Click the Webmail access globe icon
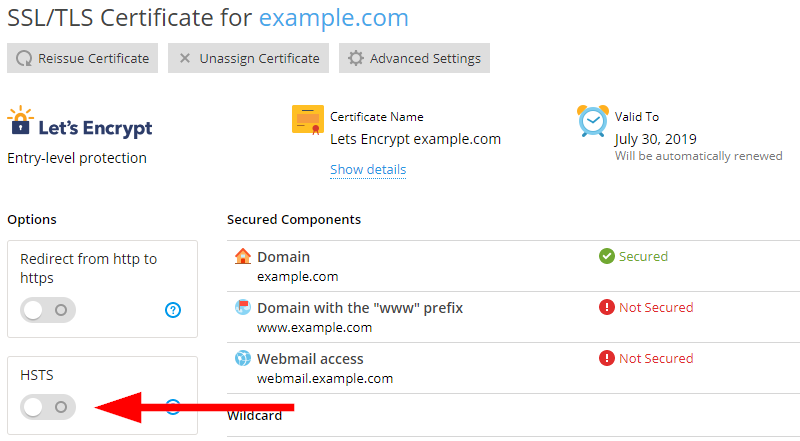The height and width of the screenshot is (441, 800). click(242, 358)
